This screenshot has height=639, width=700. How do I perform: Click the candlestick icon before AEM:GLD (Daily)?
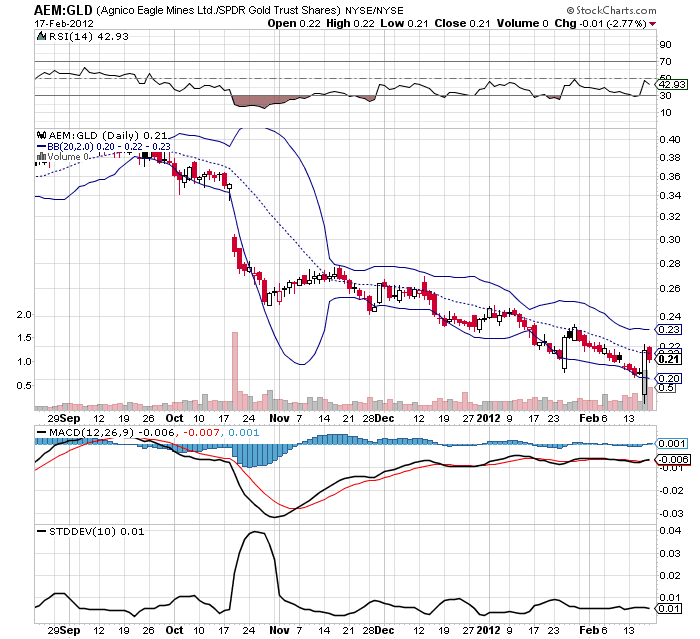point(42,135)
